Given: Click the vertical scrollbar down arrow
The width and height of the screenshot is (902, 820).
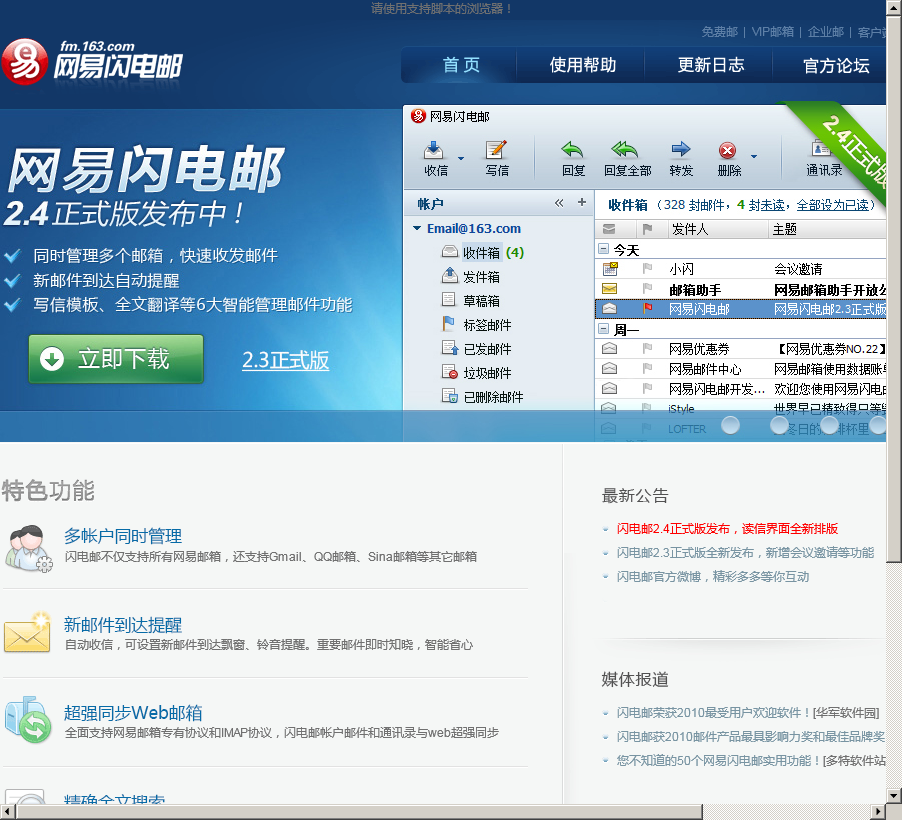Looking at the screenshot, I should tap(893, 797).
